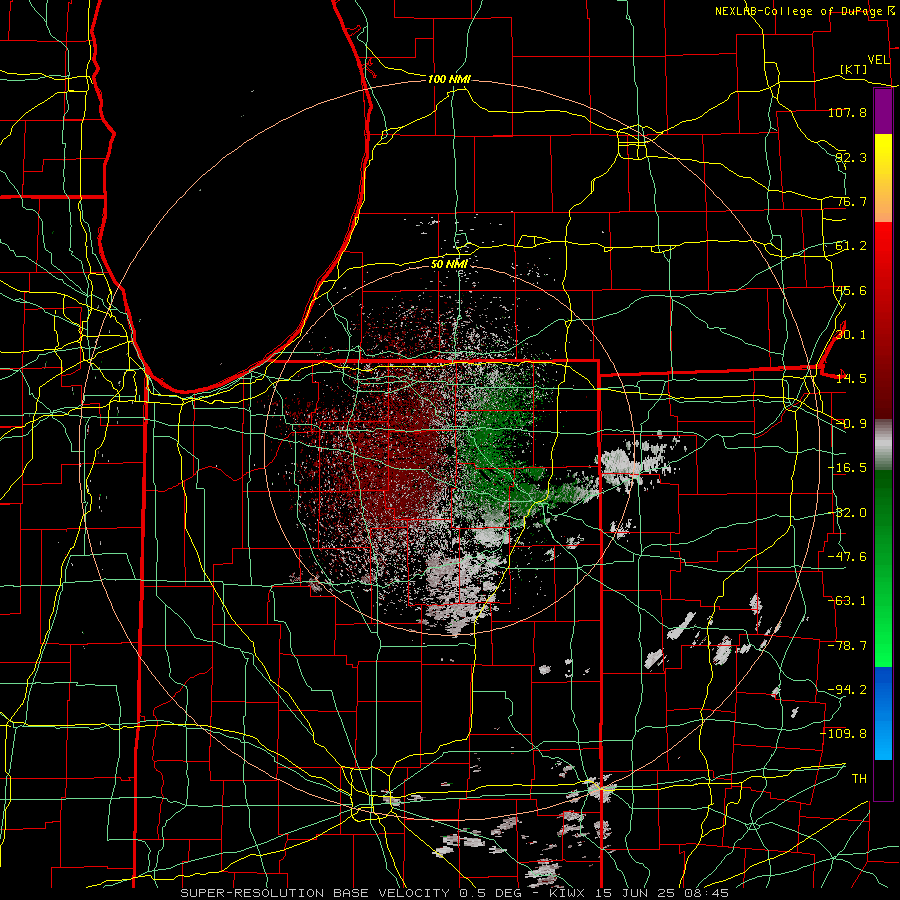Click the Super-Resolution Base Velocity caption
Image resolution: width=900 pixels, height=900 pixels.
coord(455,893)
